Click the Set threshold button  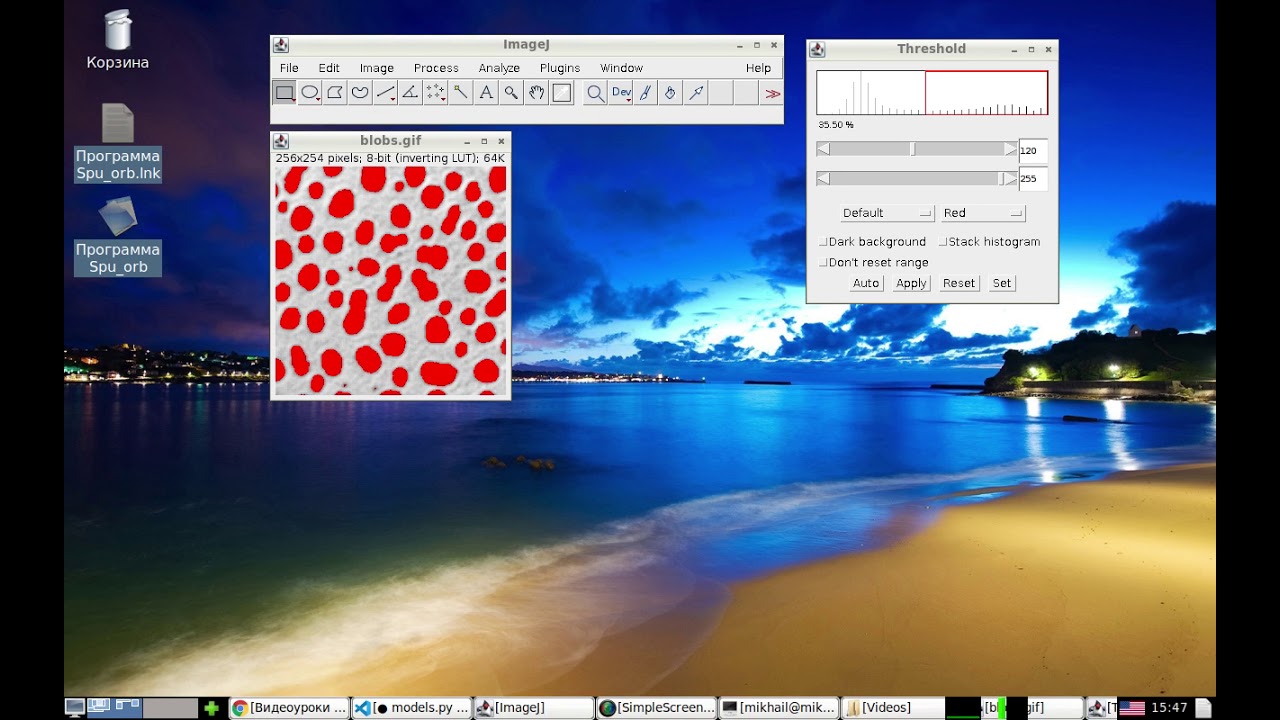point(1001,283)
